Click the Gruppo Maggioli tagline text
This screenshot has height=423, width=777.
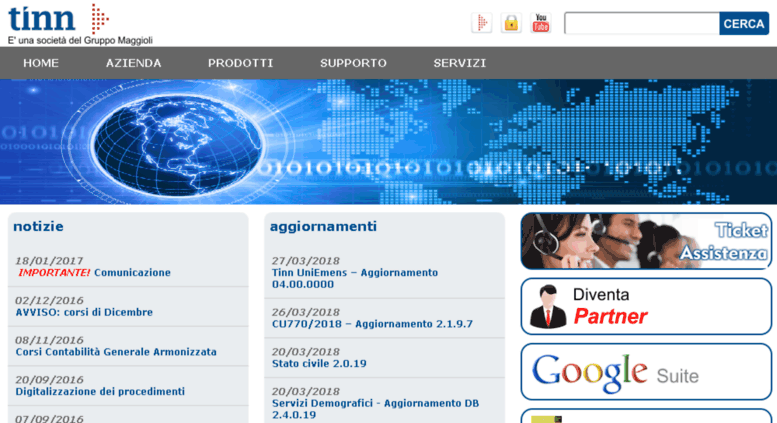(x=80, y=41)
